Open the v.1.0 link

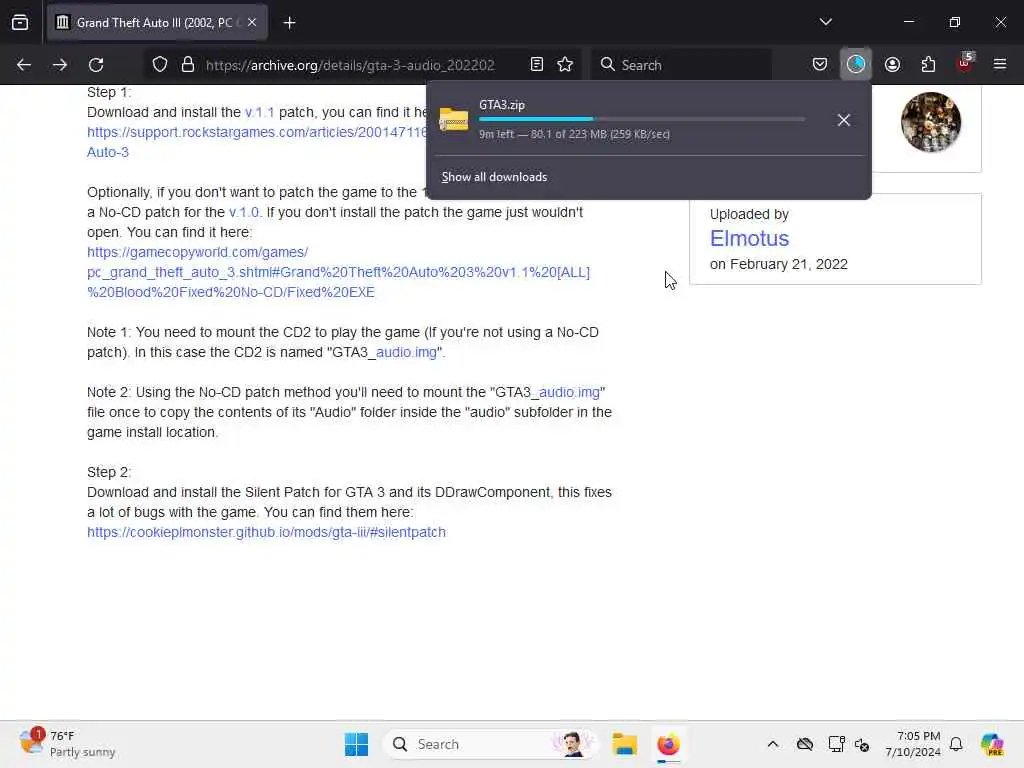[x=244, y=212]
